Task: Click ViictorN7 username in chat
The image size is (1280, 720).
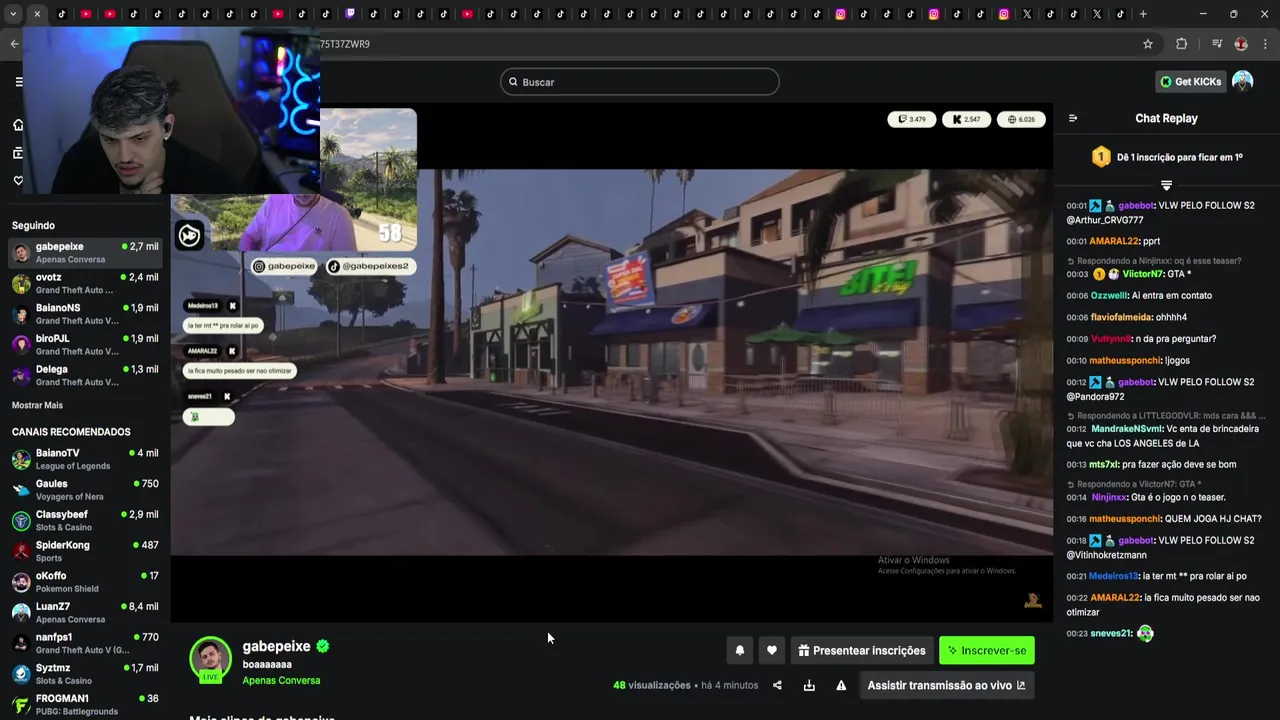Action: 1143,274
